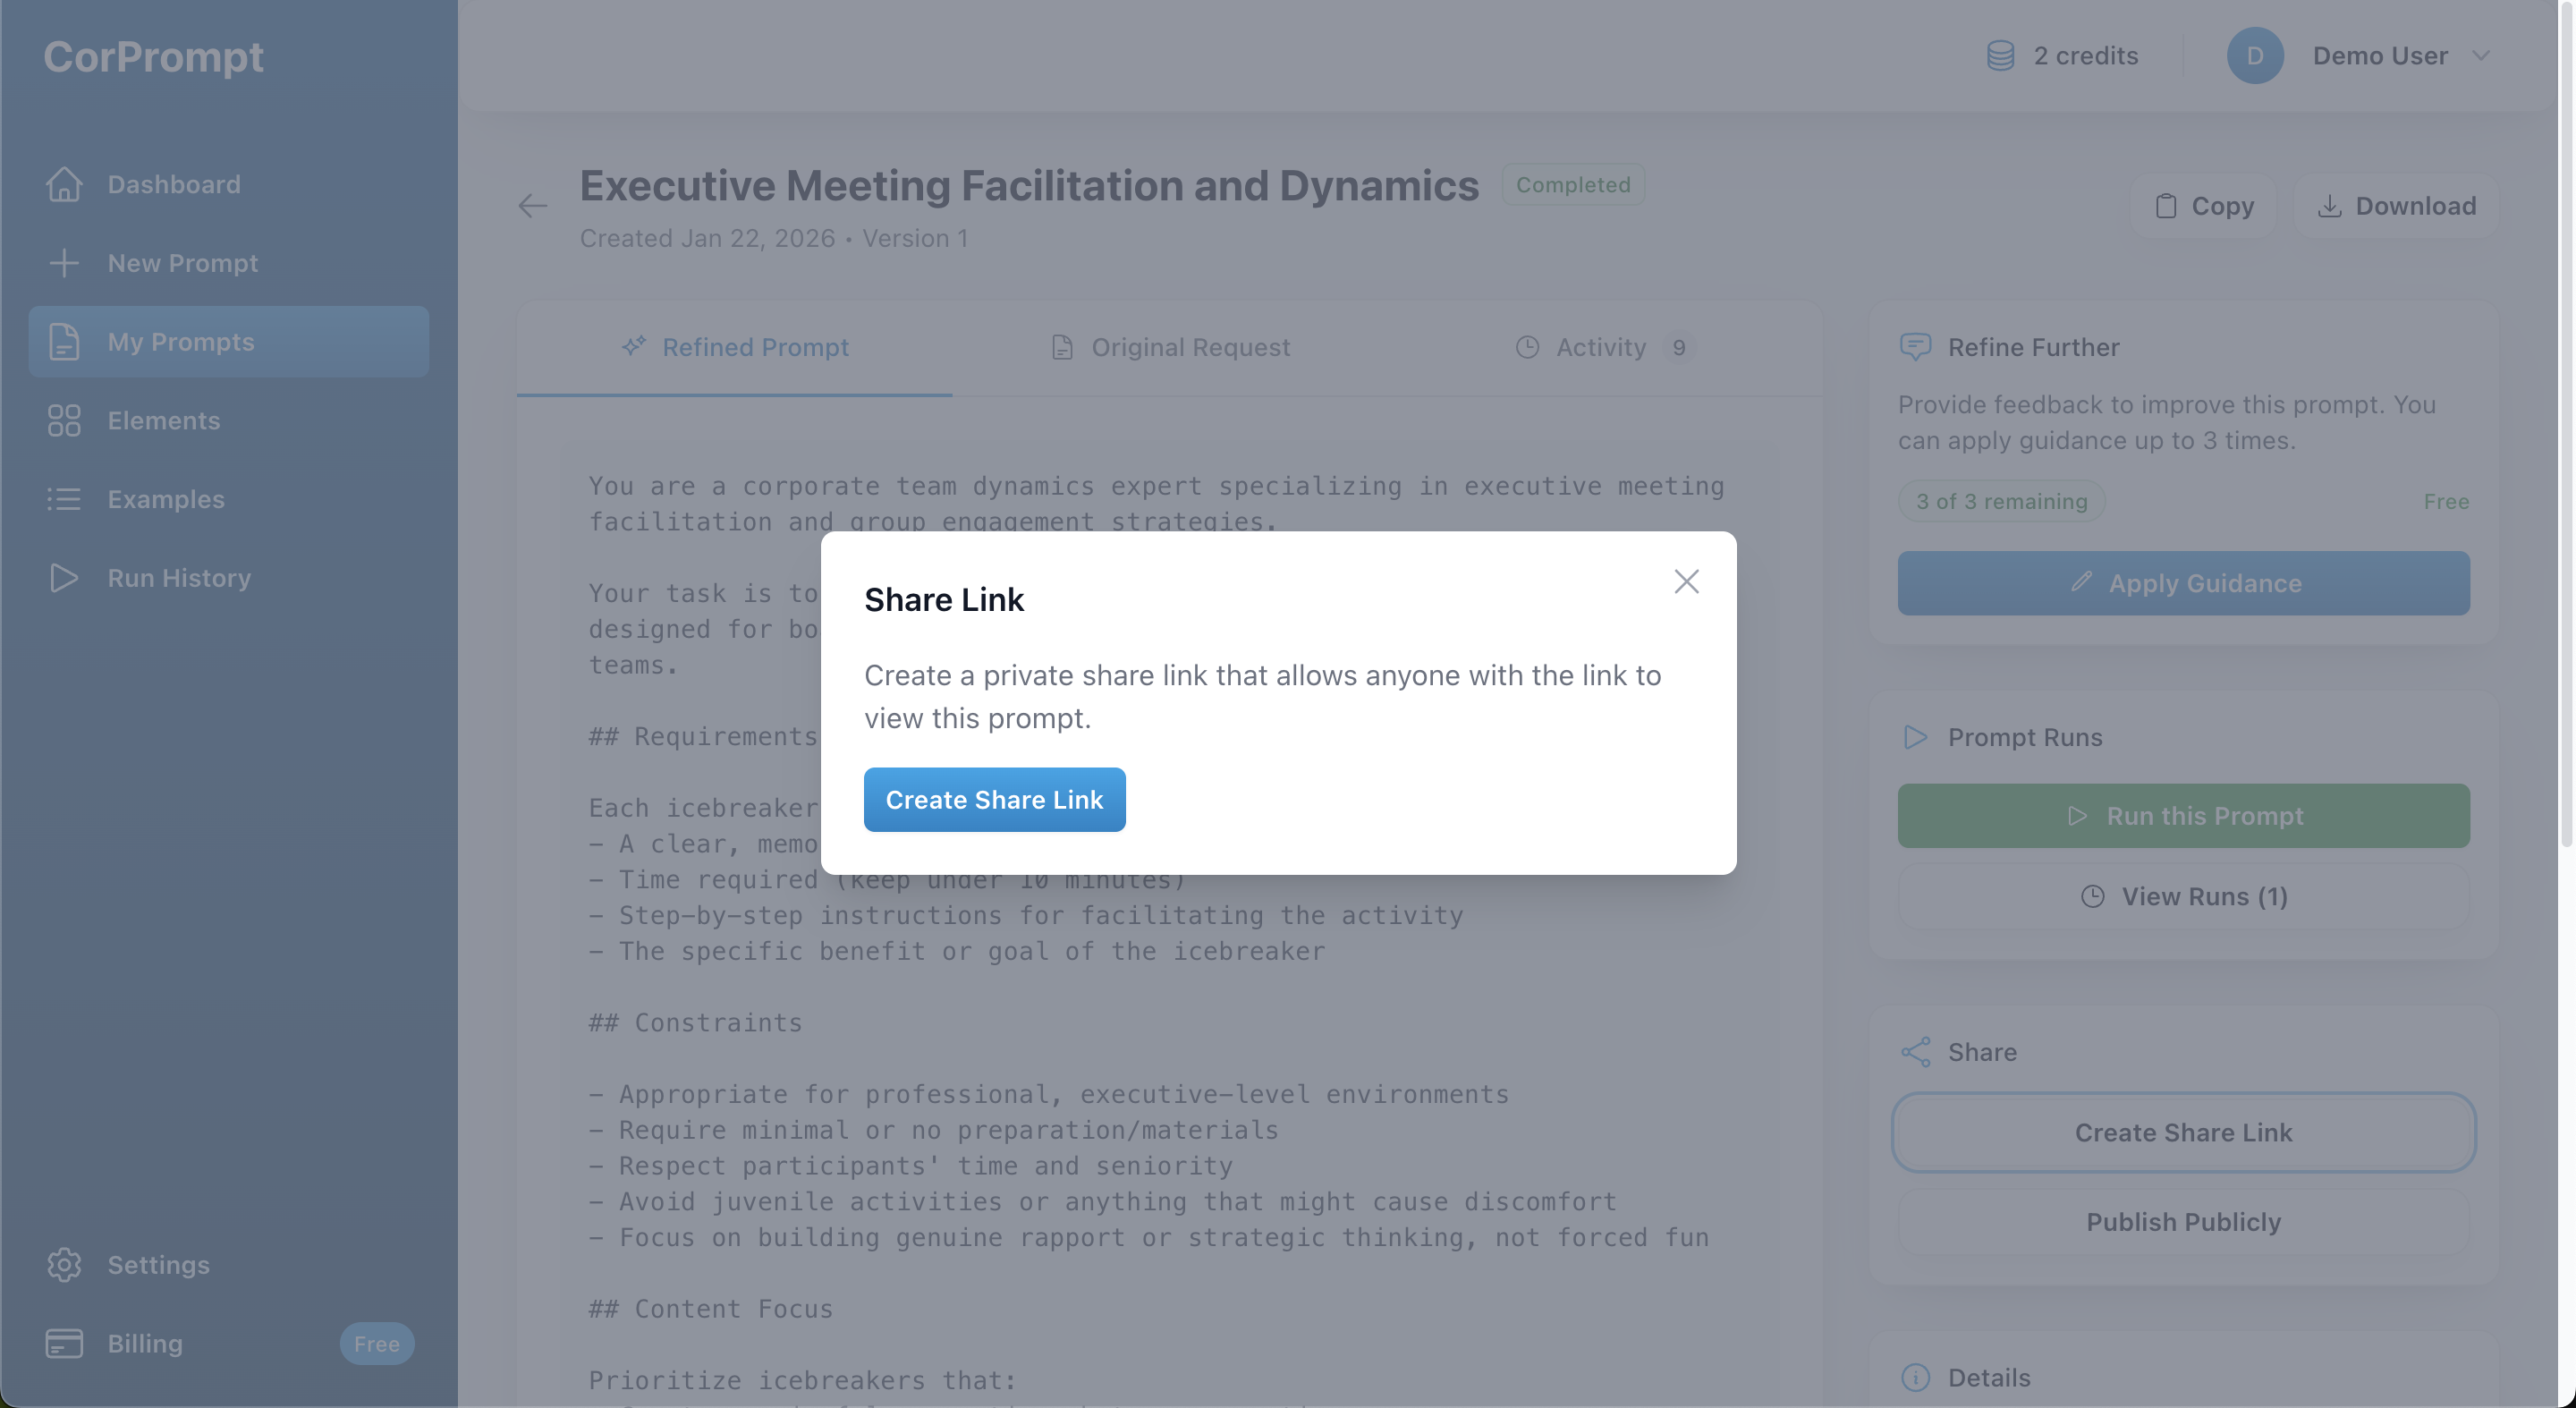This screenshot has width=2576, height=1408.
Task: Click the back arrow beside the prompt title
Action: [533, 206]
